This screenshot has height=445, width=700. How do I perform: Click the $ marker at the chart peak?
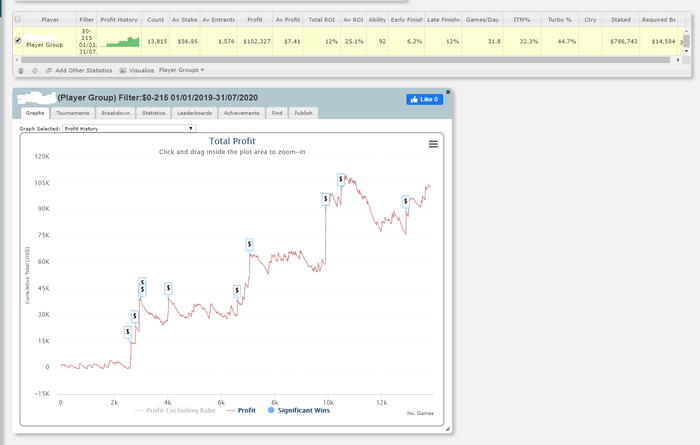[x=341, y=179]
